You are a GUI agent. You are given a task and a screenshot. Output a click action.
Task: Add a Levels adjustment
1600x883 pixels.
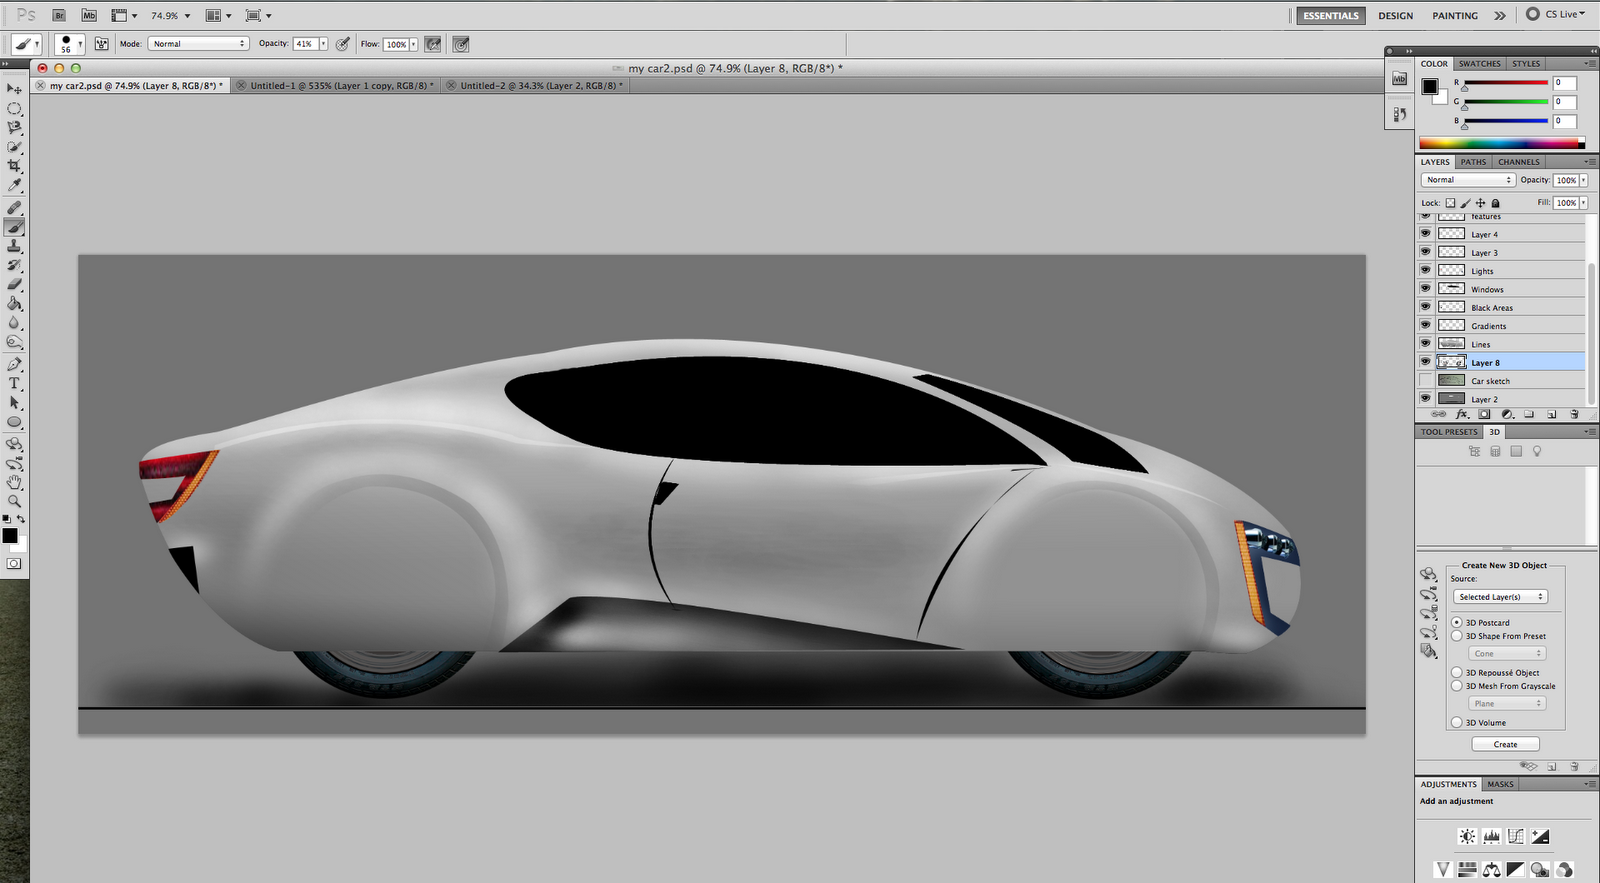[1492, 837]
